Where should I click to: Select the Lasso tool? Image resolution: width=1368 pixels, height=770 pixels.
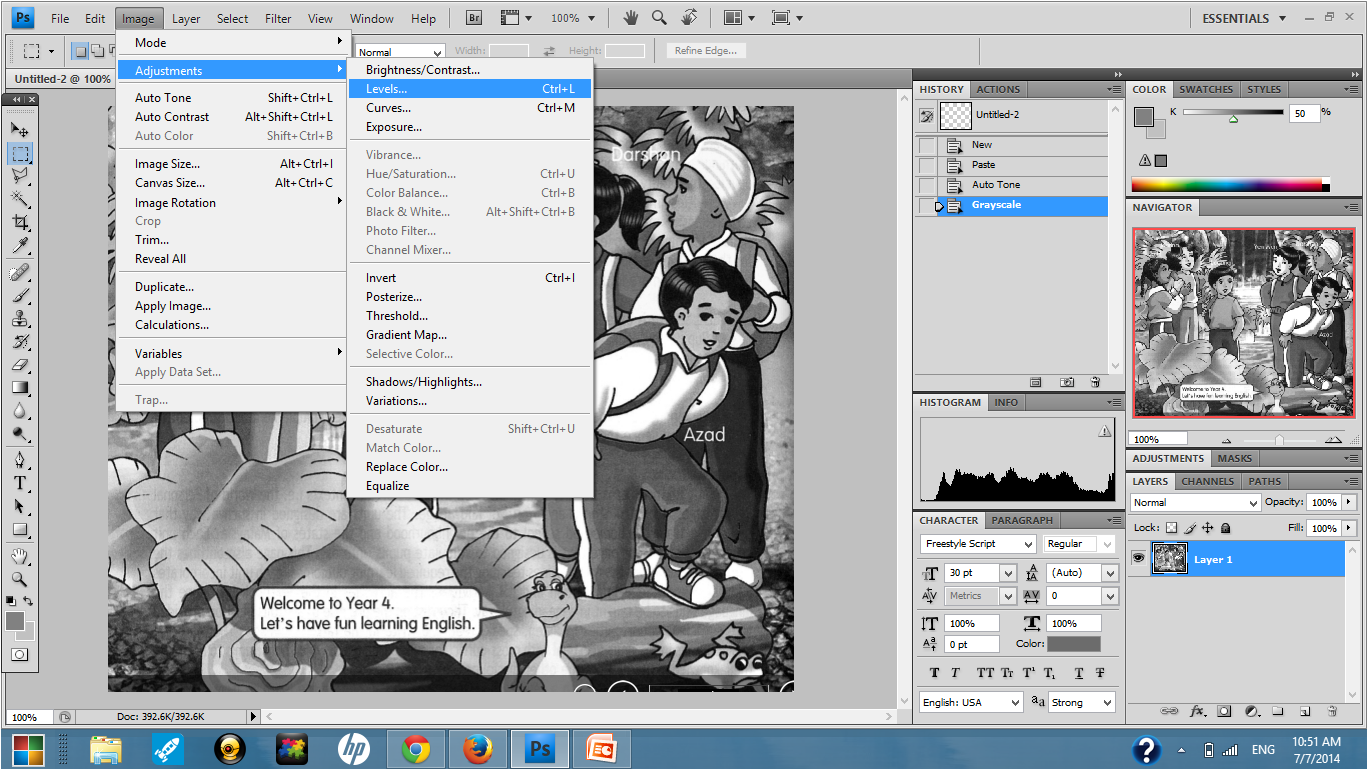point(20,176)
